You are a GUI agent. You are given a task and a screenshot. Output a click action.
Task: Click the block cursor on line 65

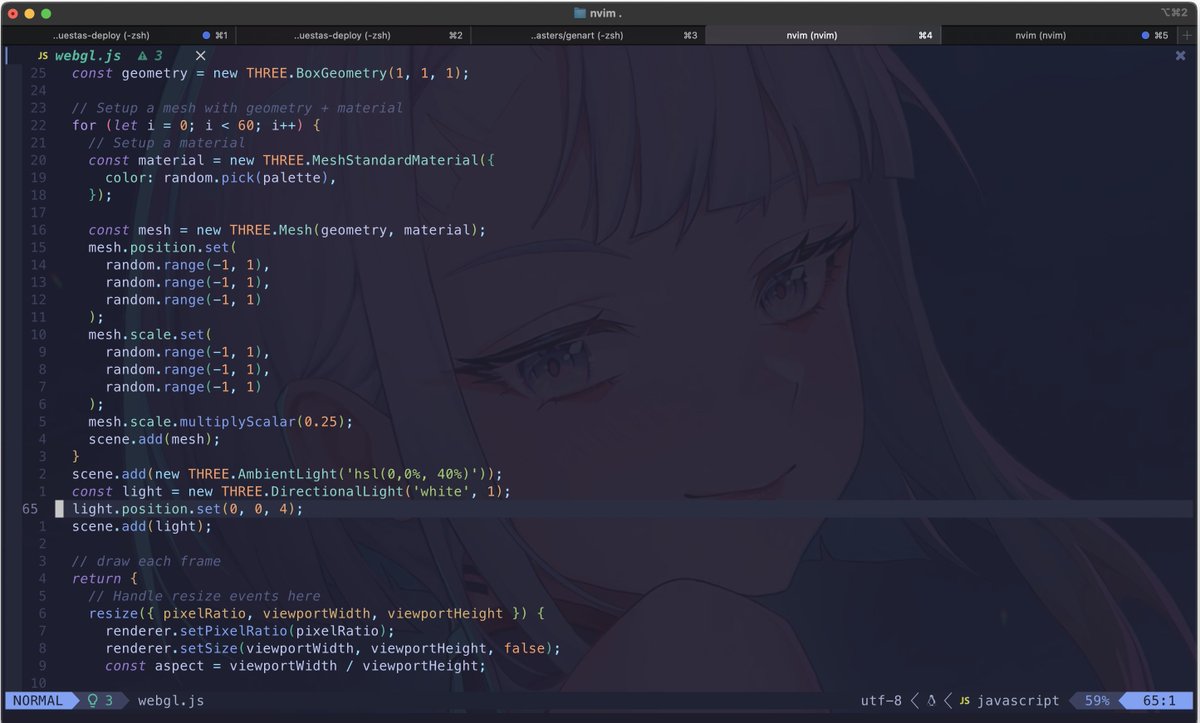point(59,509)
